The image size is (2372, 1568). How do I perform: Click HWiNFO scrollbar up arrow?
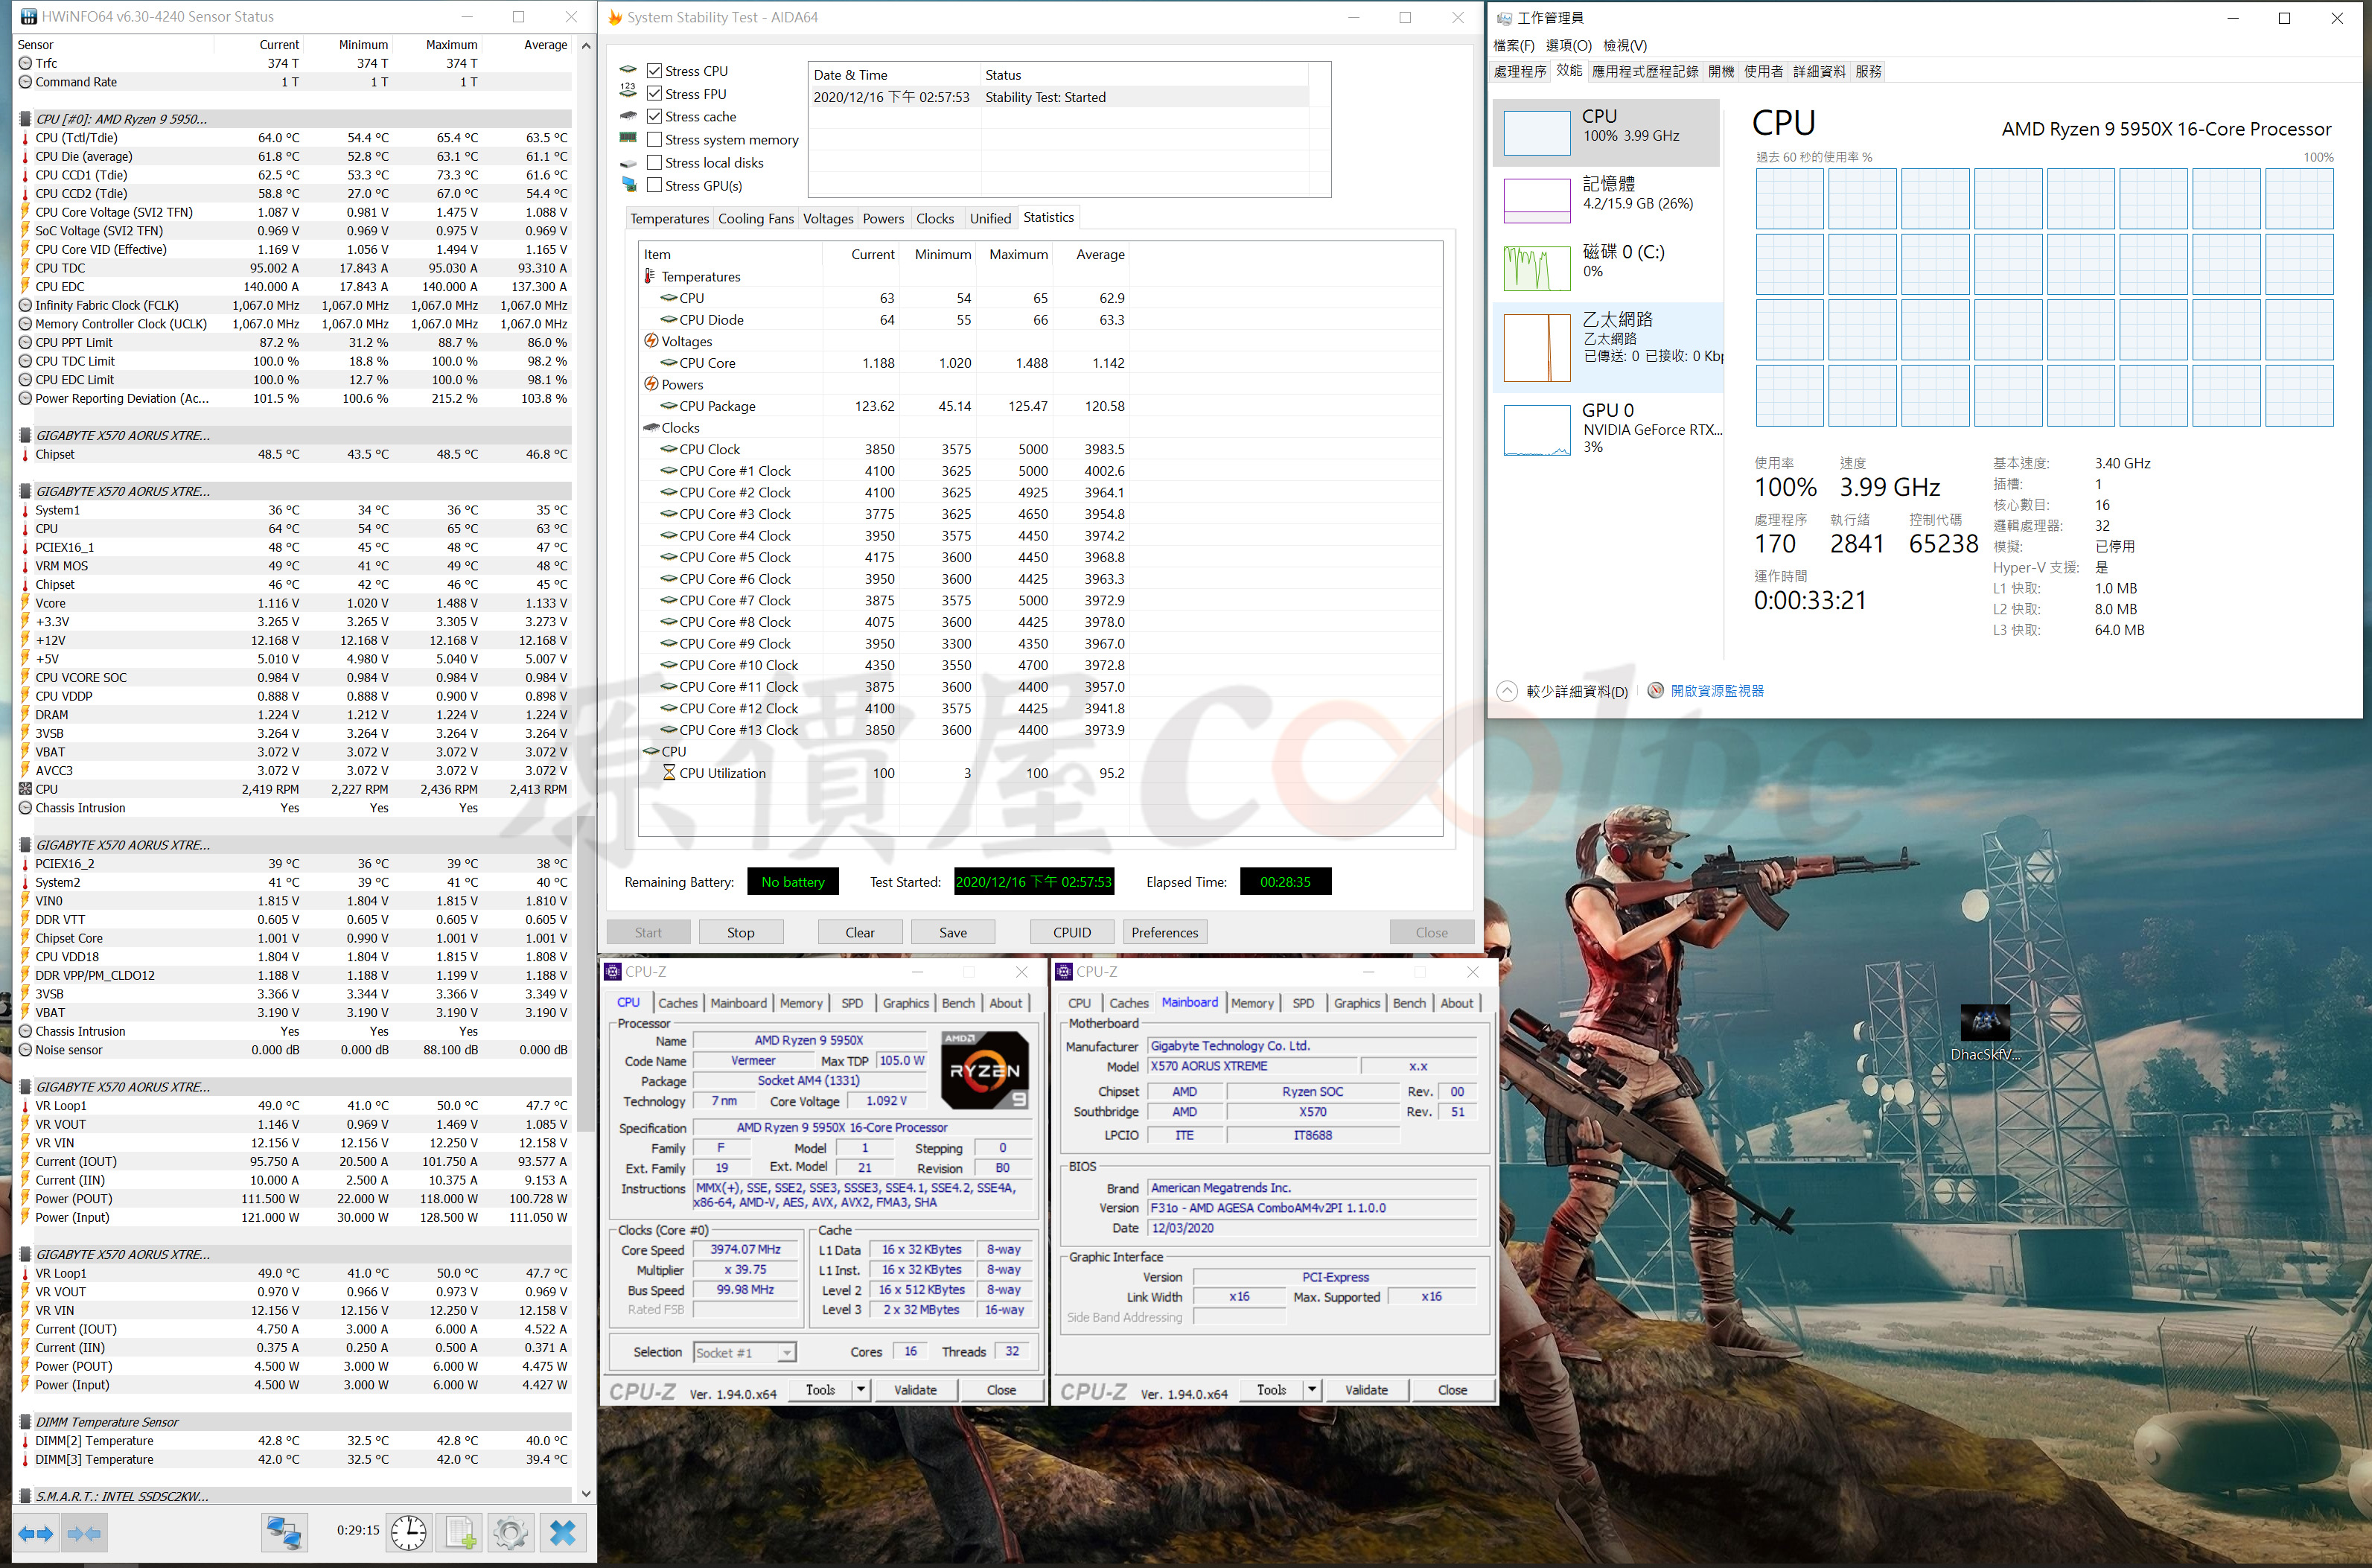click(586, 46)
